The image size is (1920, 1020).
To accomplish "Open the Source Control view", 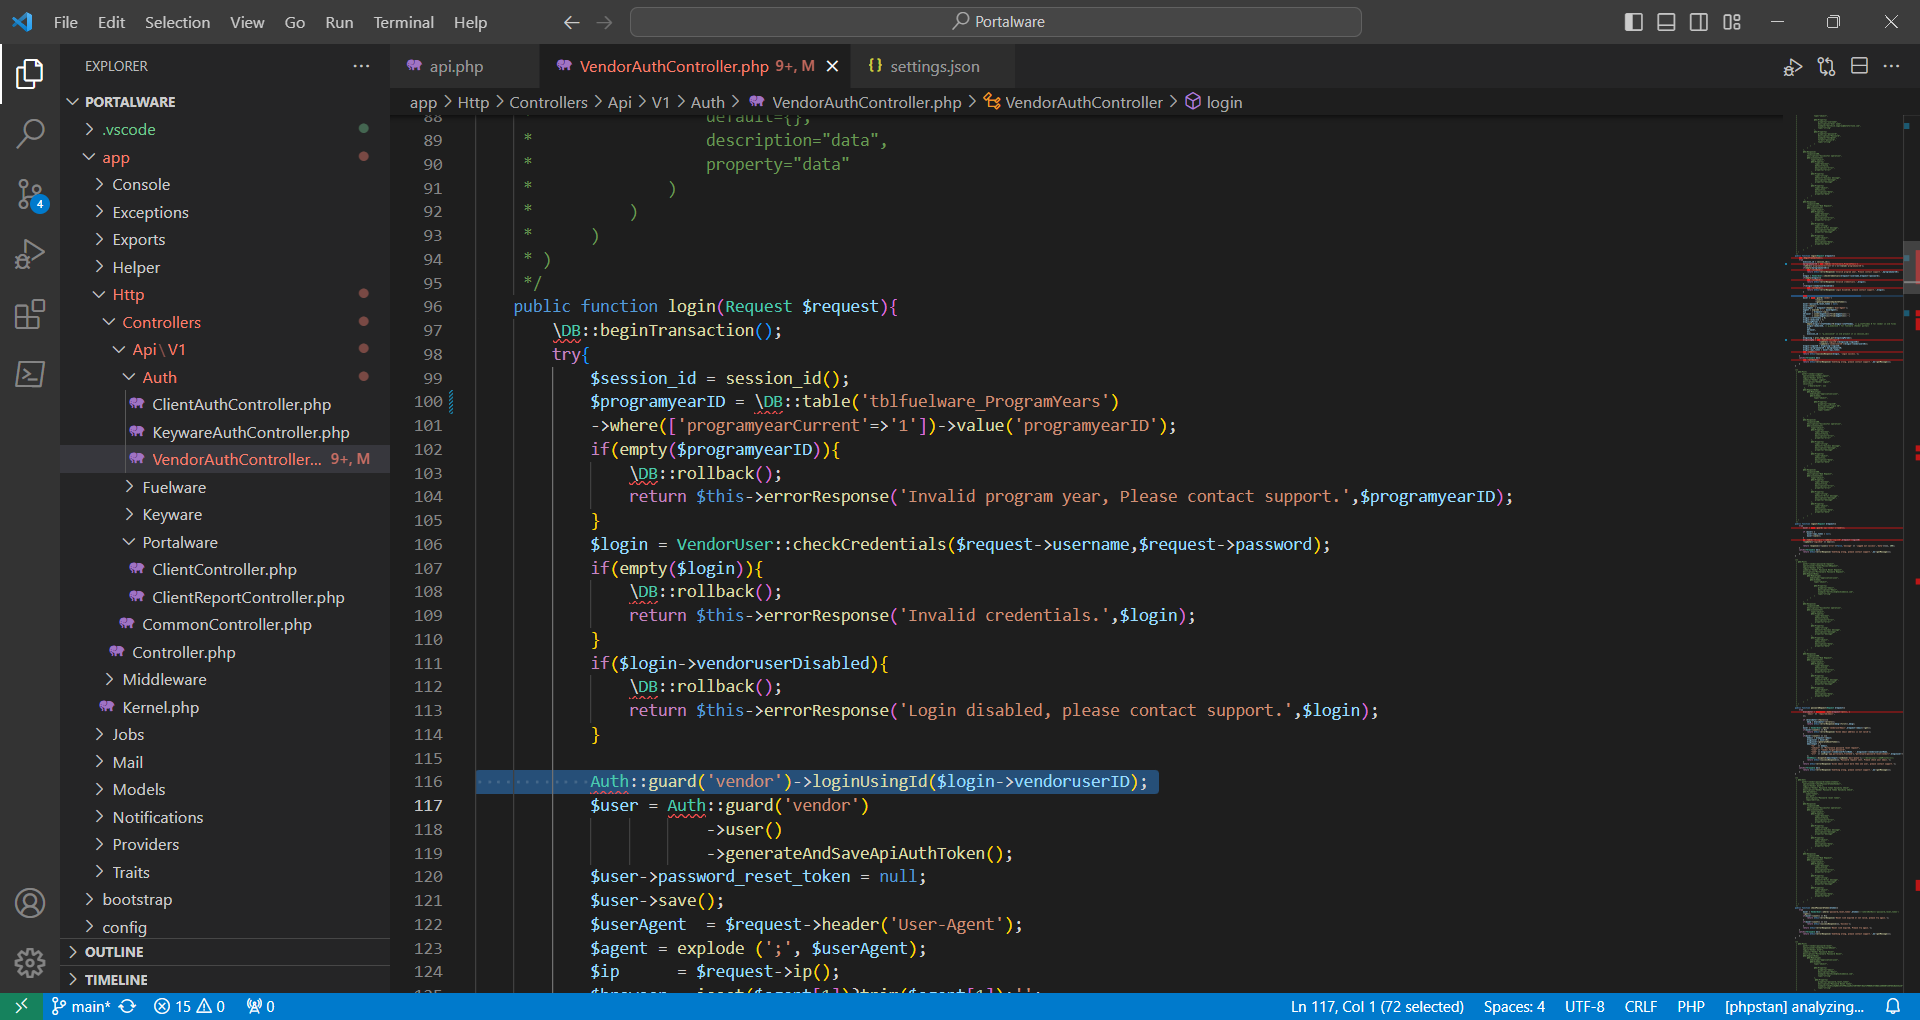I will (x=30, y=195).
